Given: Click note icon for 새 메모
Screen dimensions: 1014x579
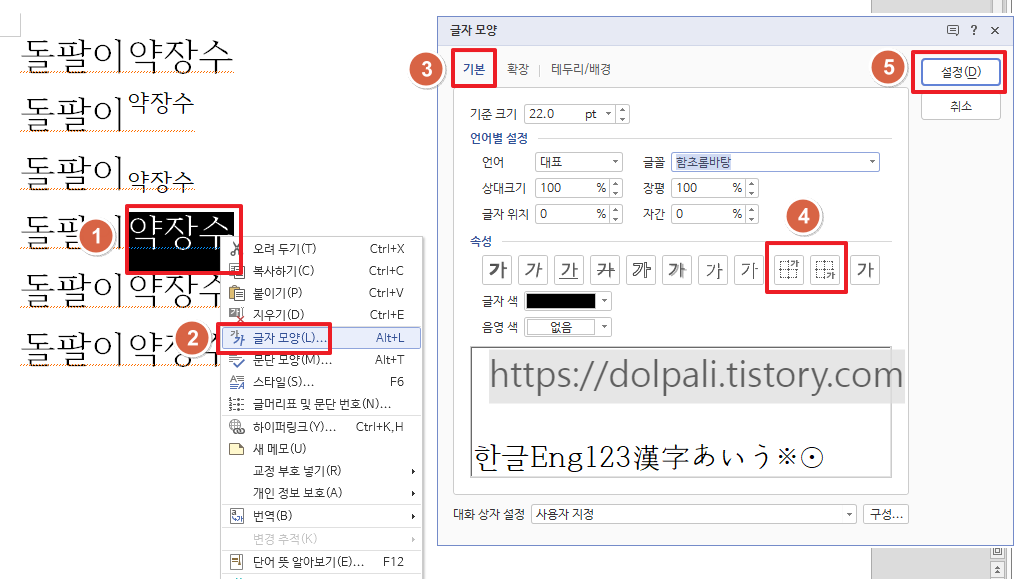Looking at the screenshot, I should (237, 449).
